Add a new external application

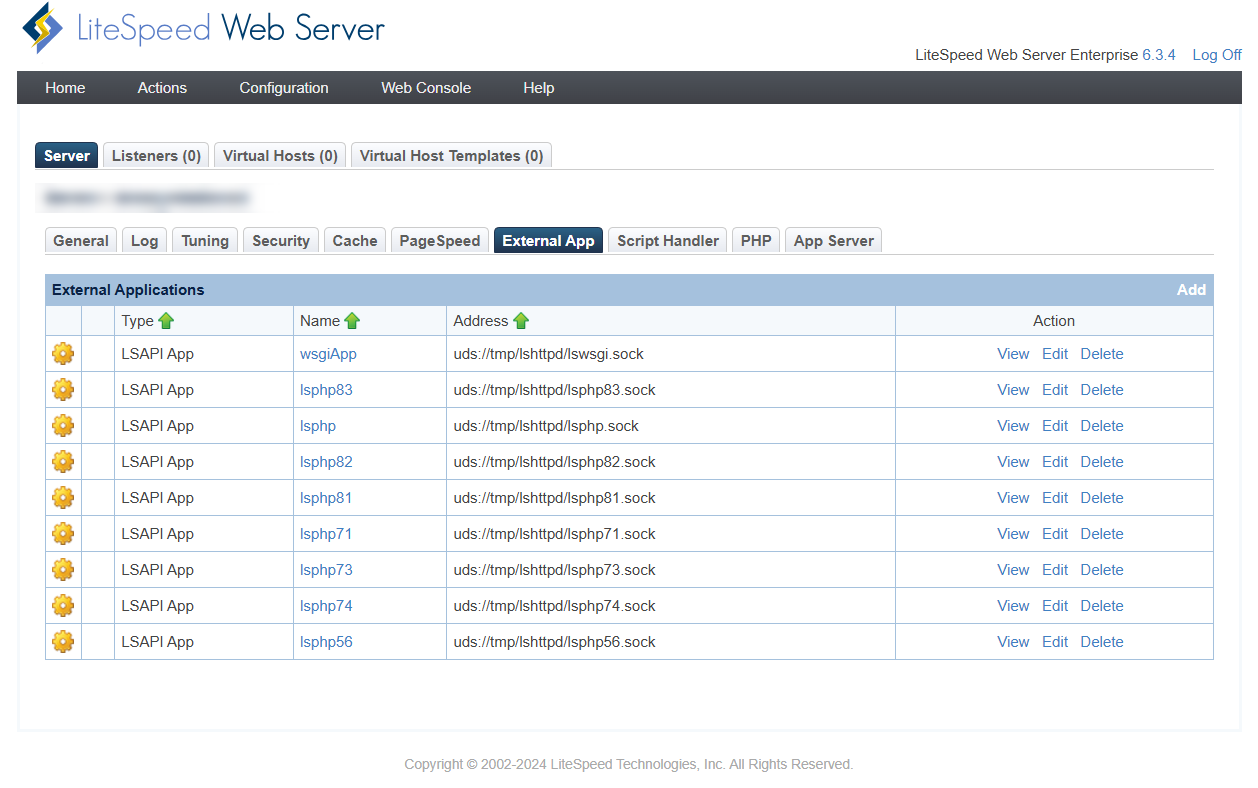1191,290
